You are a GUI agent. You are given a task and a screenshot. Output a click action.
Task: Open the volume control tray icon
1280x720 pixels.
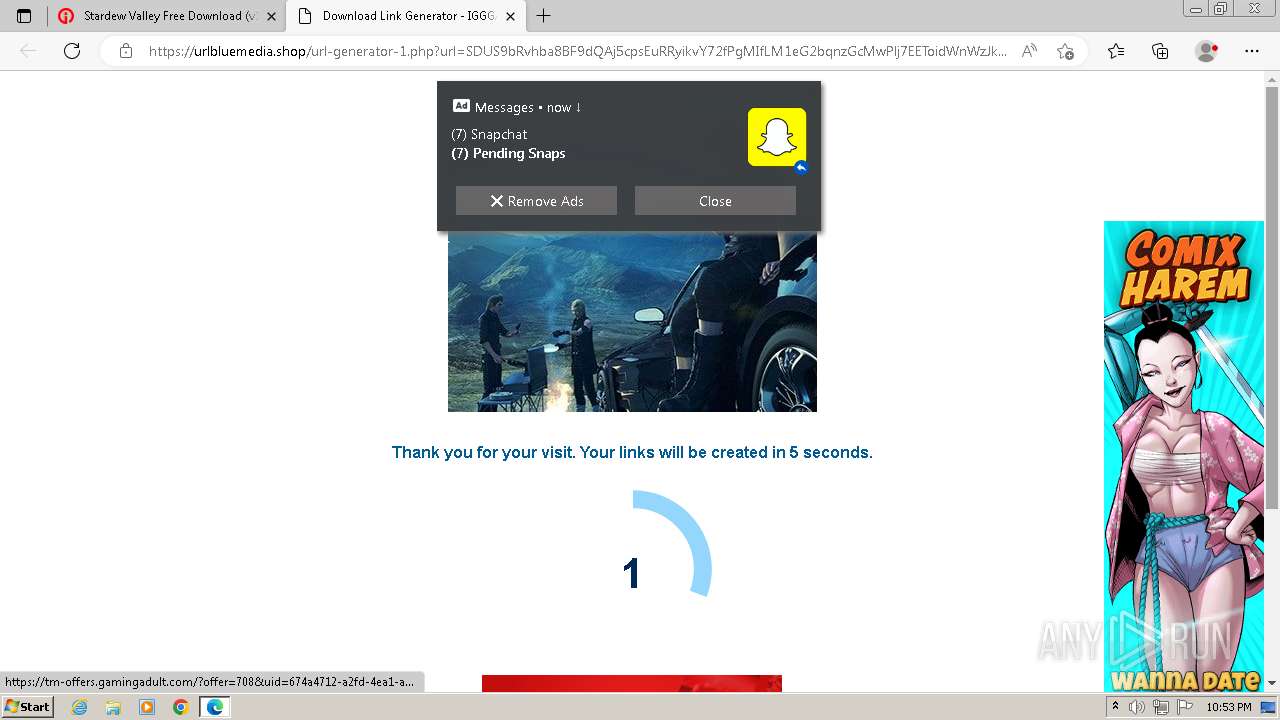pos(1137,707)
